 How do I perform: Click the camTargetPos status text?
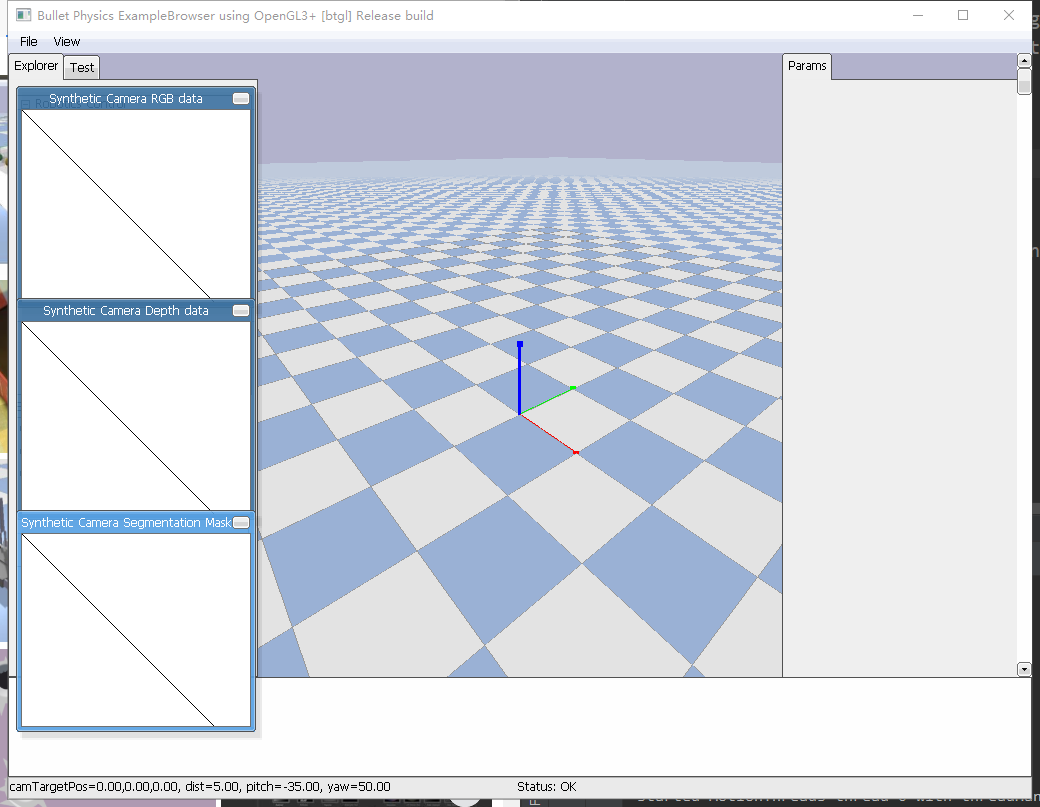[200, 786]
